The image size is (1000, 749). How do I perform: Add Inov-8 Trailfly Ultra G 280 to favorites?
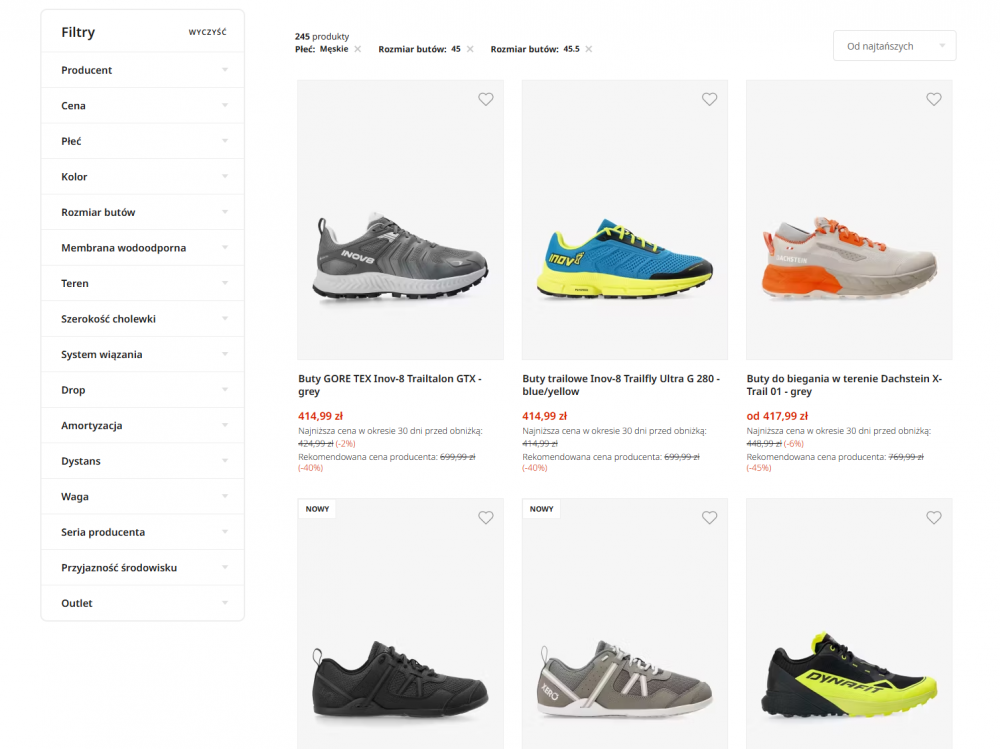[x=709, y=99]
